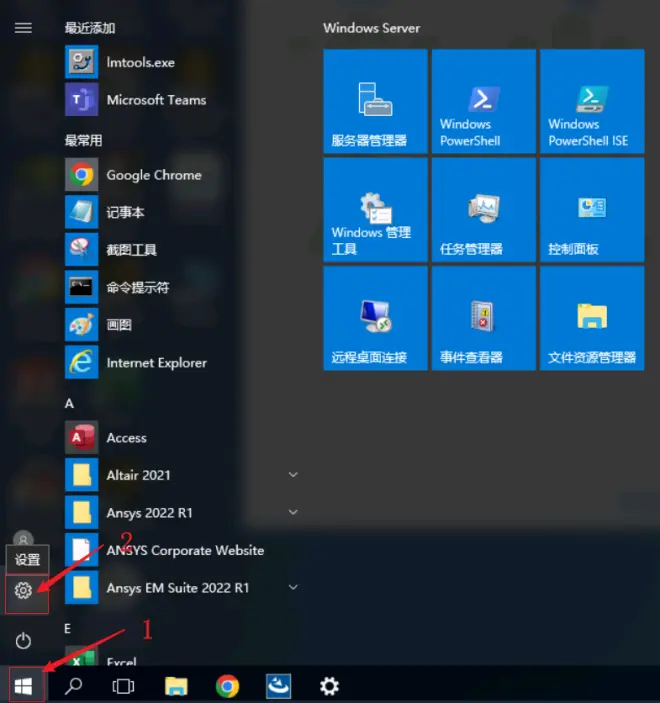
Task: Expand the Start hamburger menu
Action: tap(23, 28)
